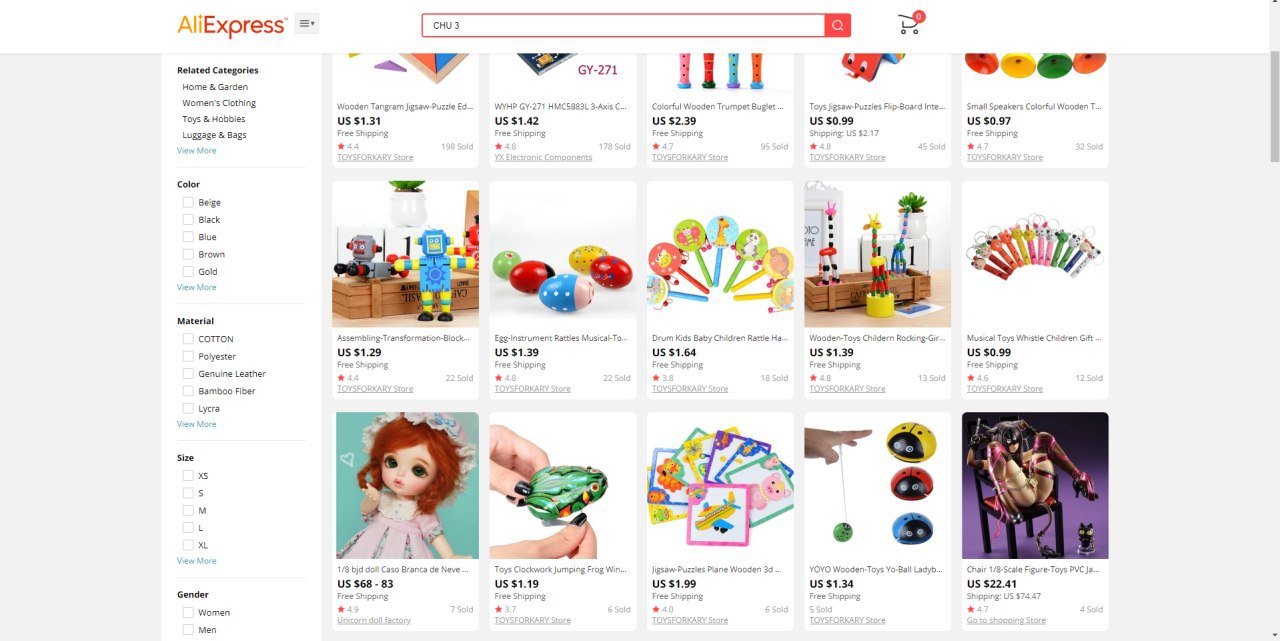Expand View More under Related Categories
This screenshot has width=1280, height=641.
click(x=197, y=150)
